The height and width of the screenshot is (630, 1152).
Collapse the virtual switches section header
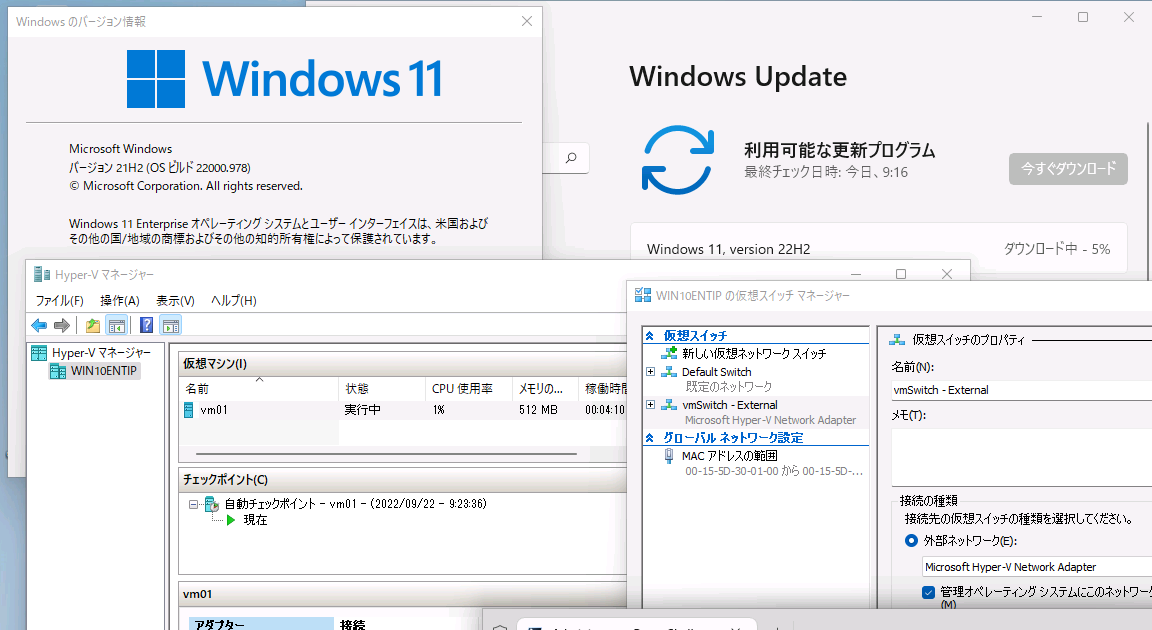[x=649, y=336]
